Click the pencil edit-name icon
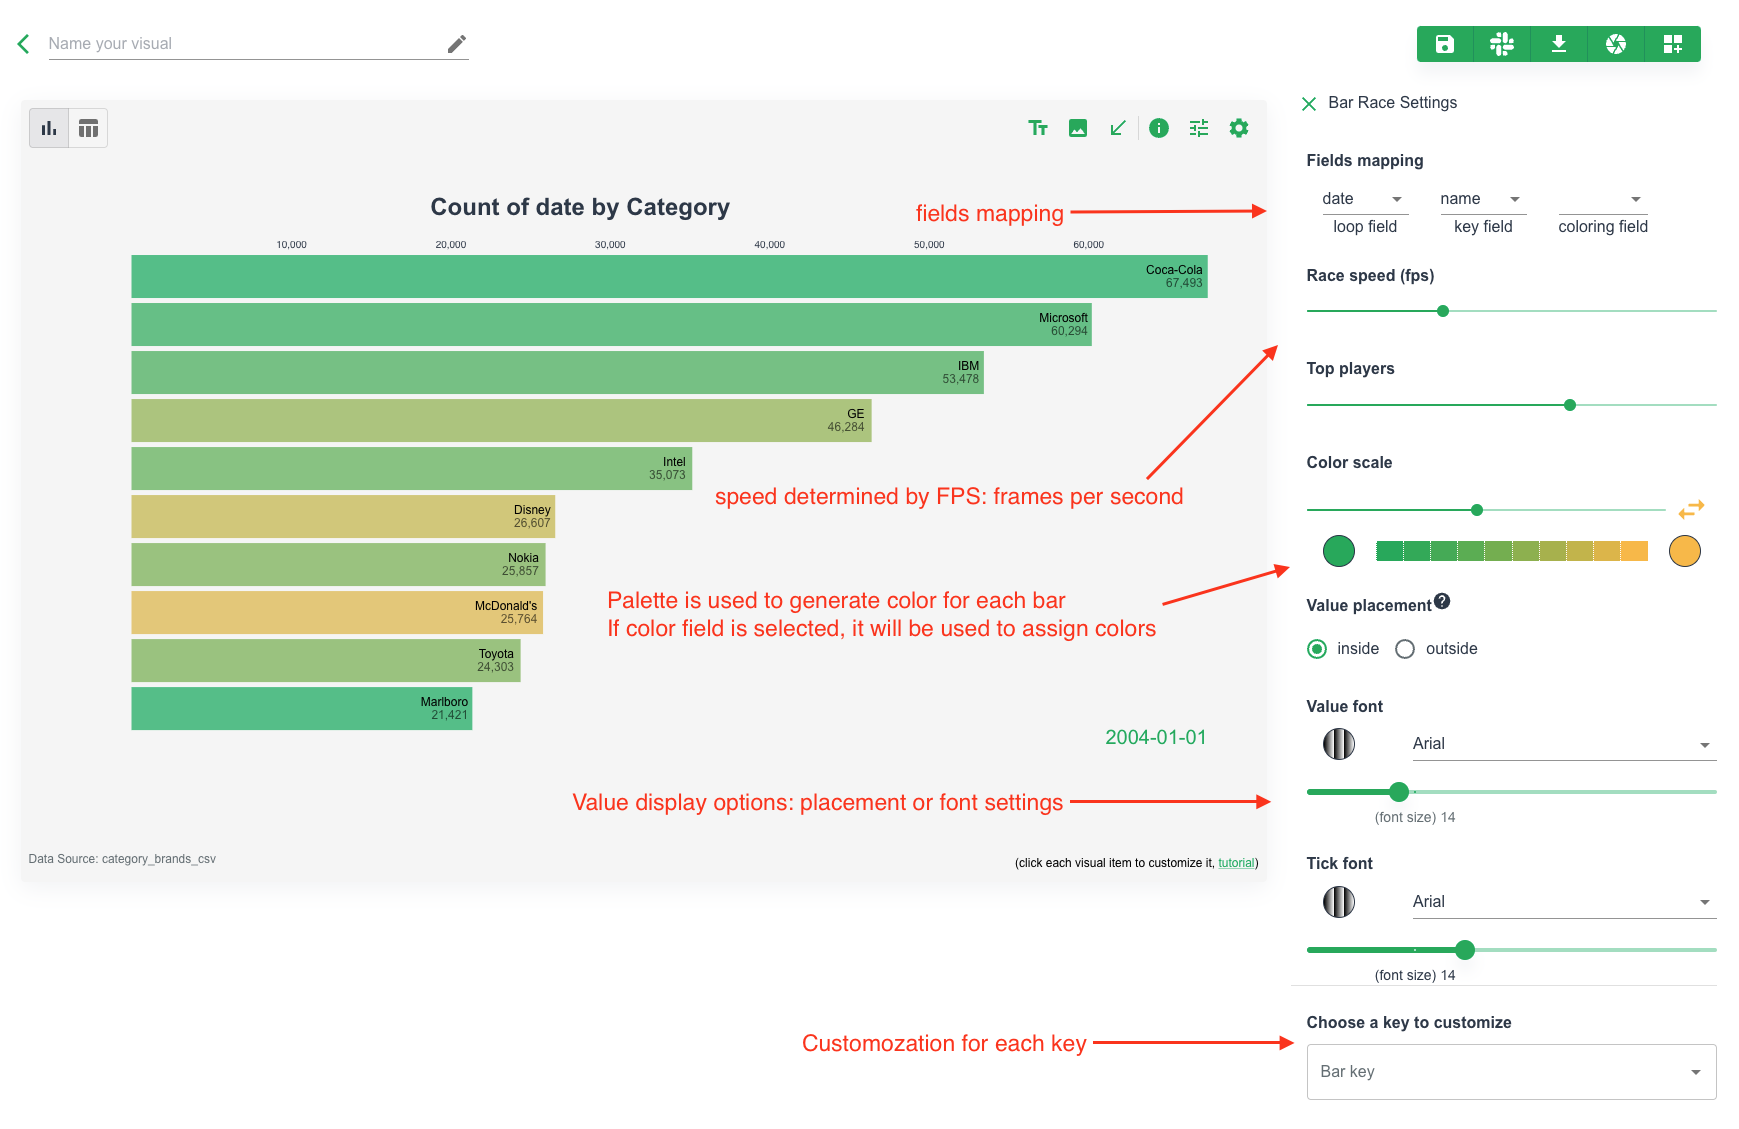This screenshot has height=1129, width=1739. coord(457,44)
